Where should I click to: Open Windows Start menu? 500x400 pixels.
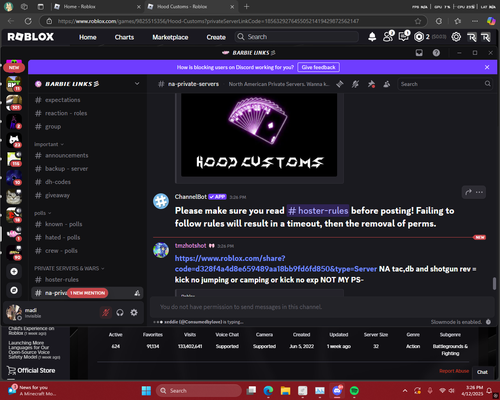(x=146, y=390)
